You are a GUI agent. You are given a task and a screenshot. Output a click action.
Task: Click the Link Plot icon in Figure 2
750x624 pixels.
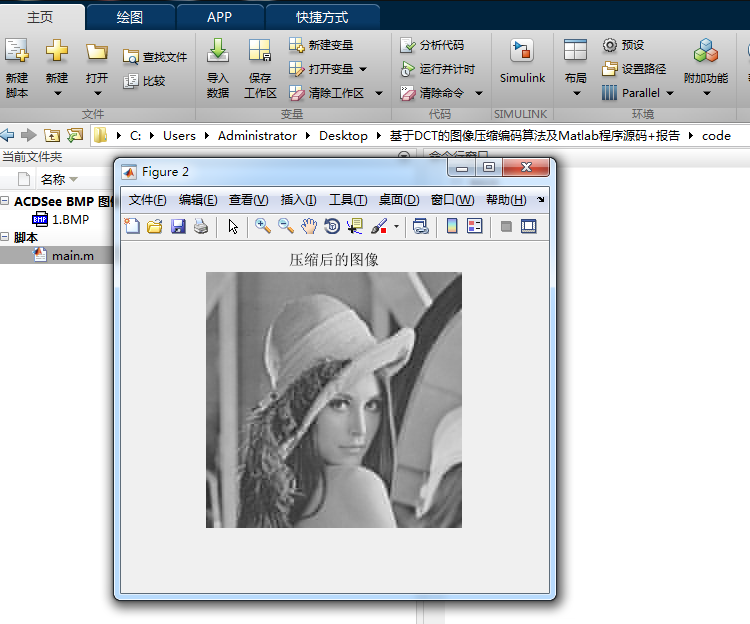[x=421, y=226]
